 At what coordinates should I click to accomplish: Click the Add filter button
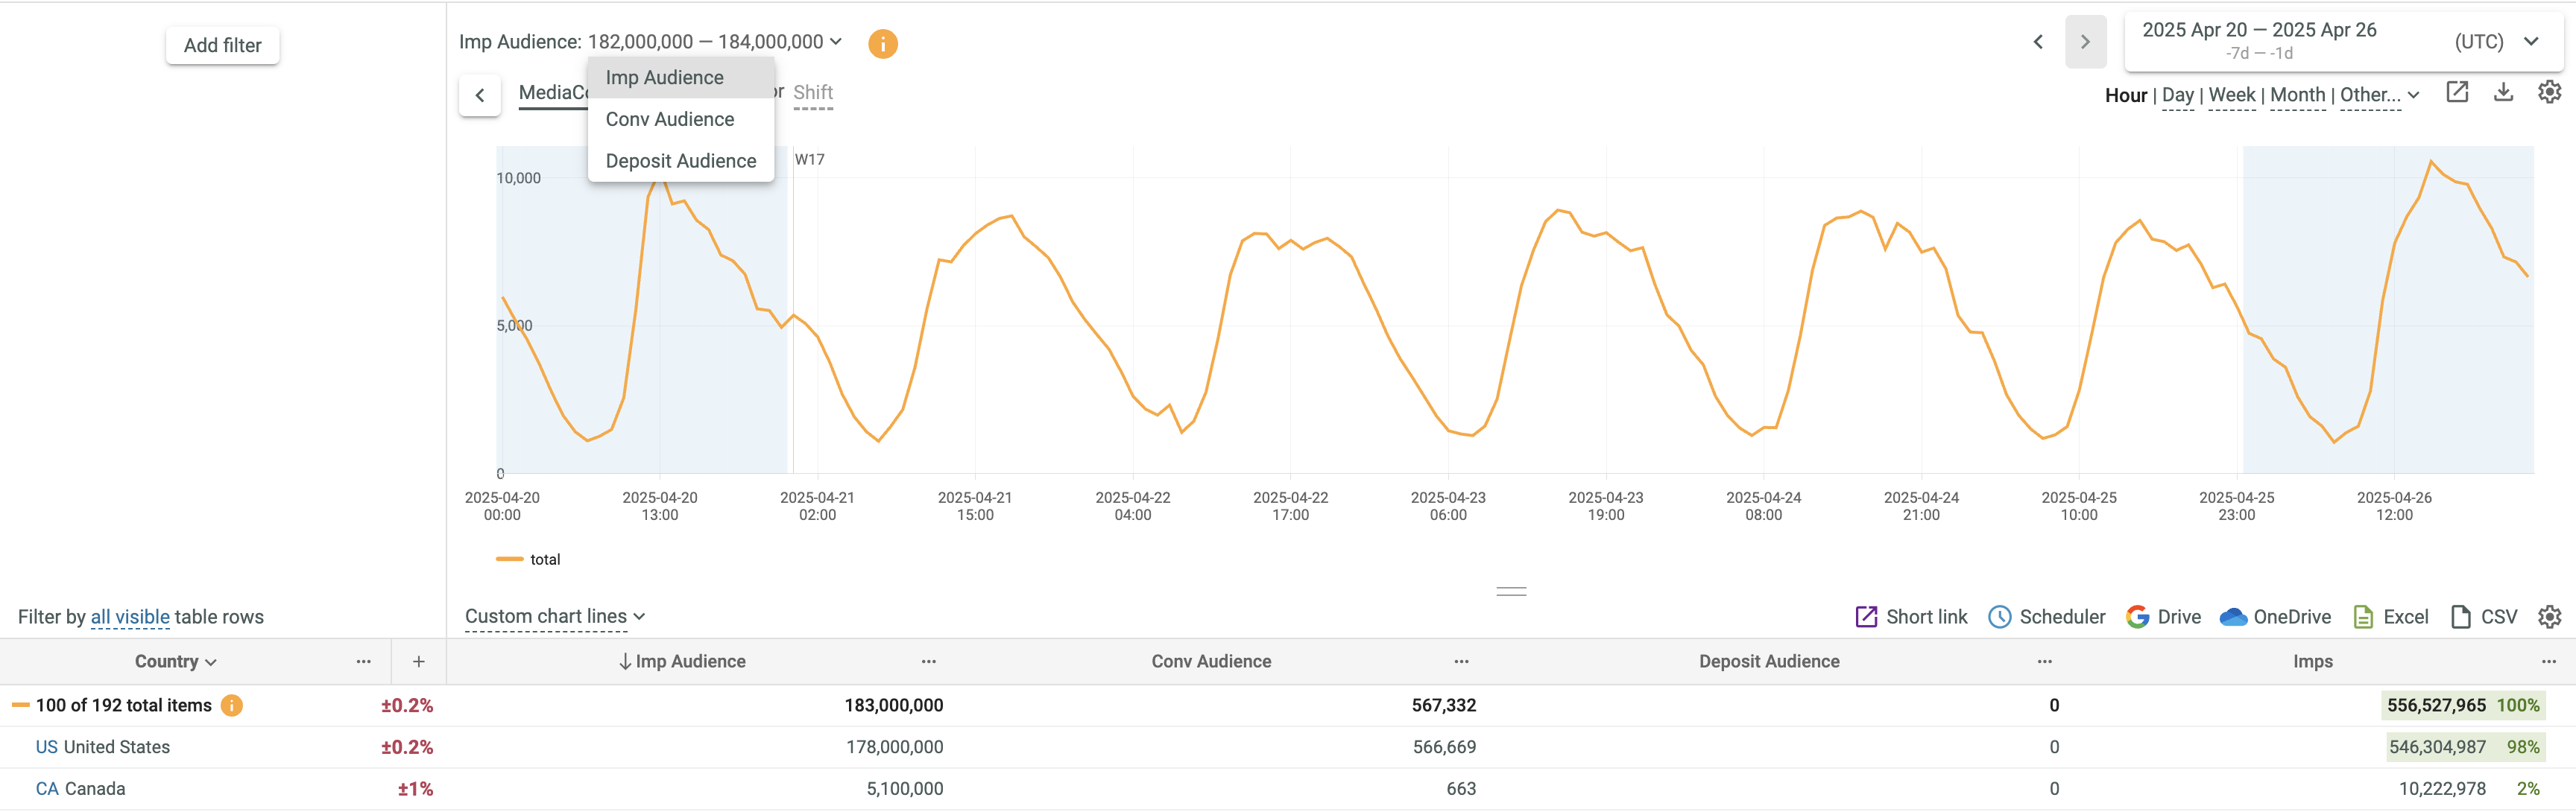[222, 45]
